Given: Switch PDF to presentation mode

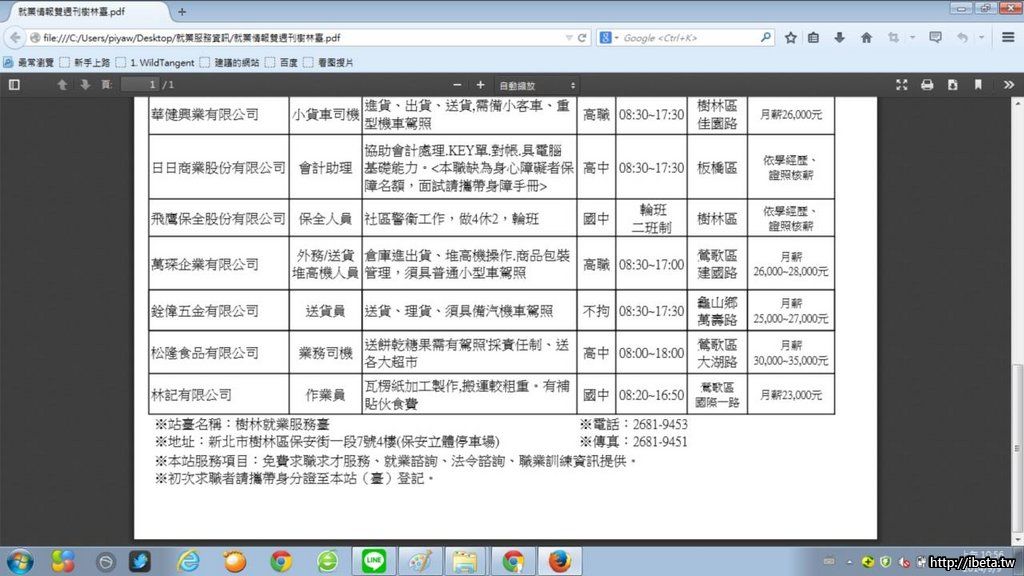Looking at the screenshot, I should 901,85.
